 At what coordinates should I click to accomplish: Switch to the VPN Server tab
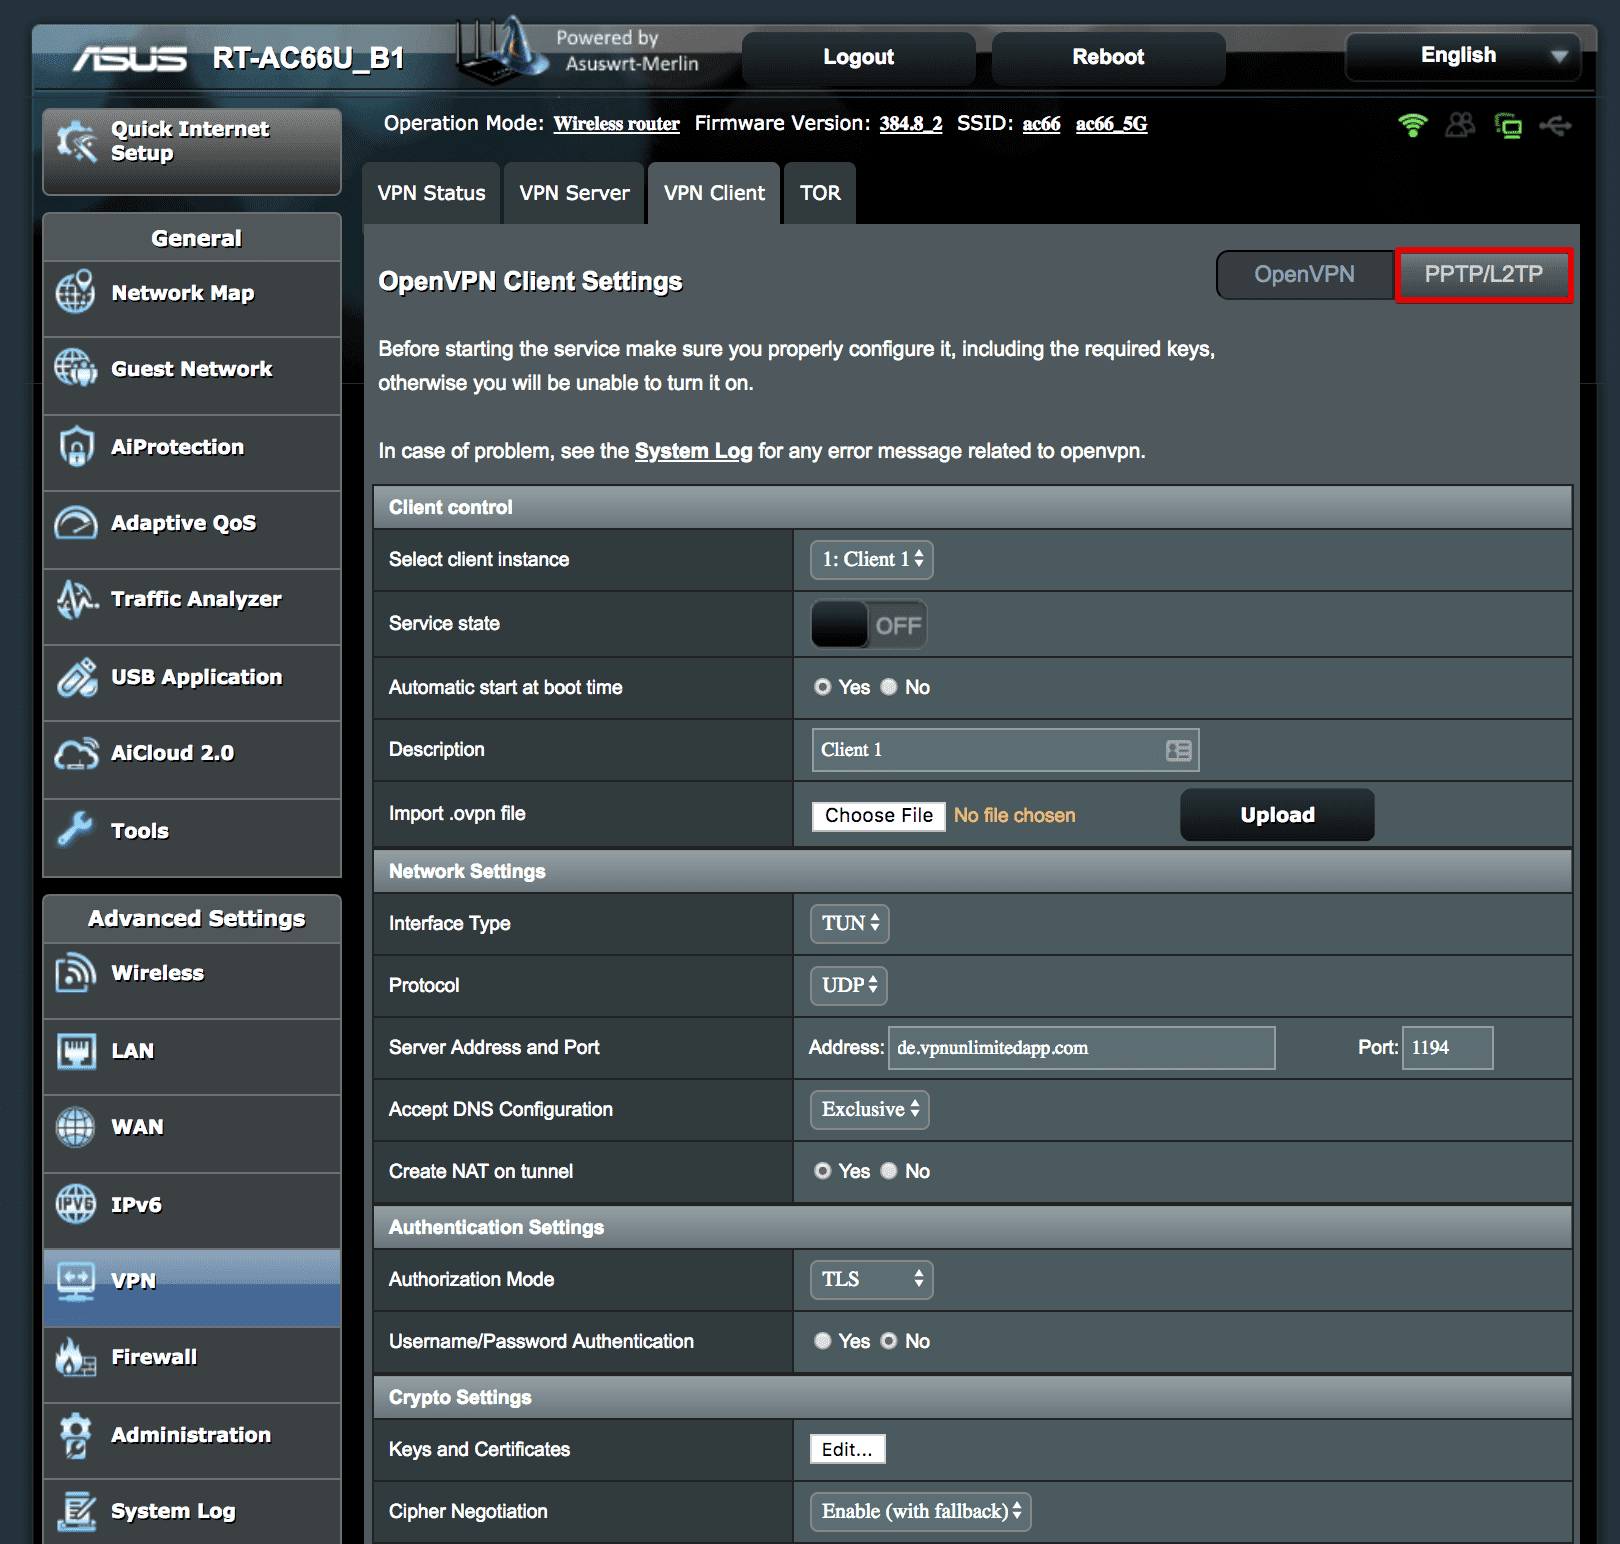tap(573, 192)
